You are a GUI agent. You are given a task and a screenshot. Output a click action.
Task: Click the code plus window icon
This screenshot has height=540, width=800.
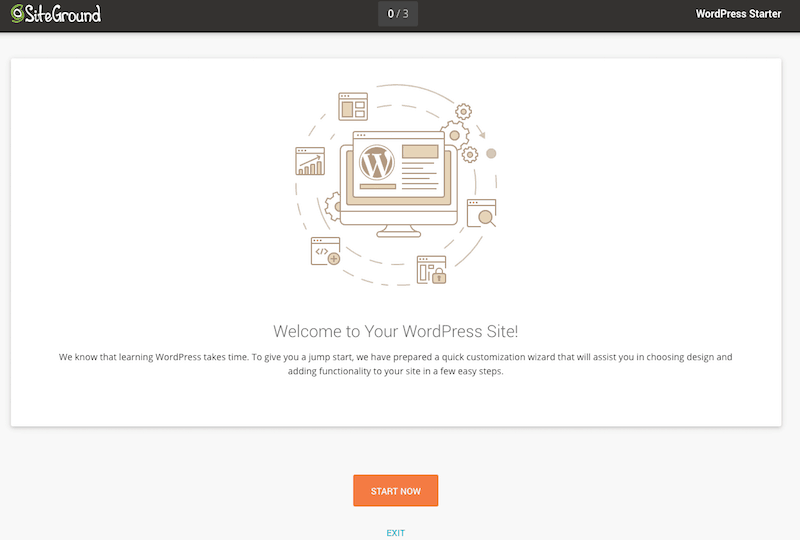click(326, 251)
